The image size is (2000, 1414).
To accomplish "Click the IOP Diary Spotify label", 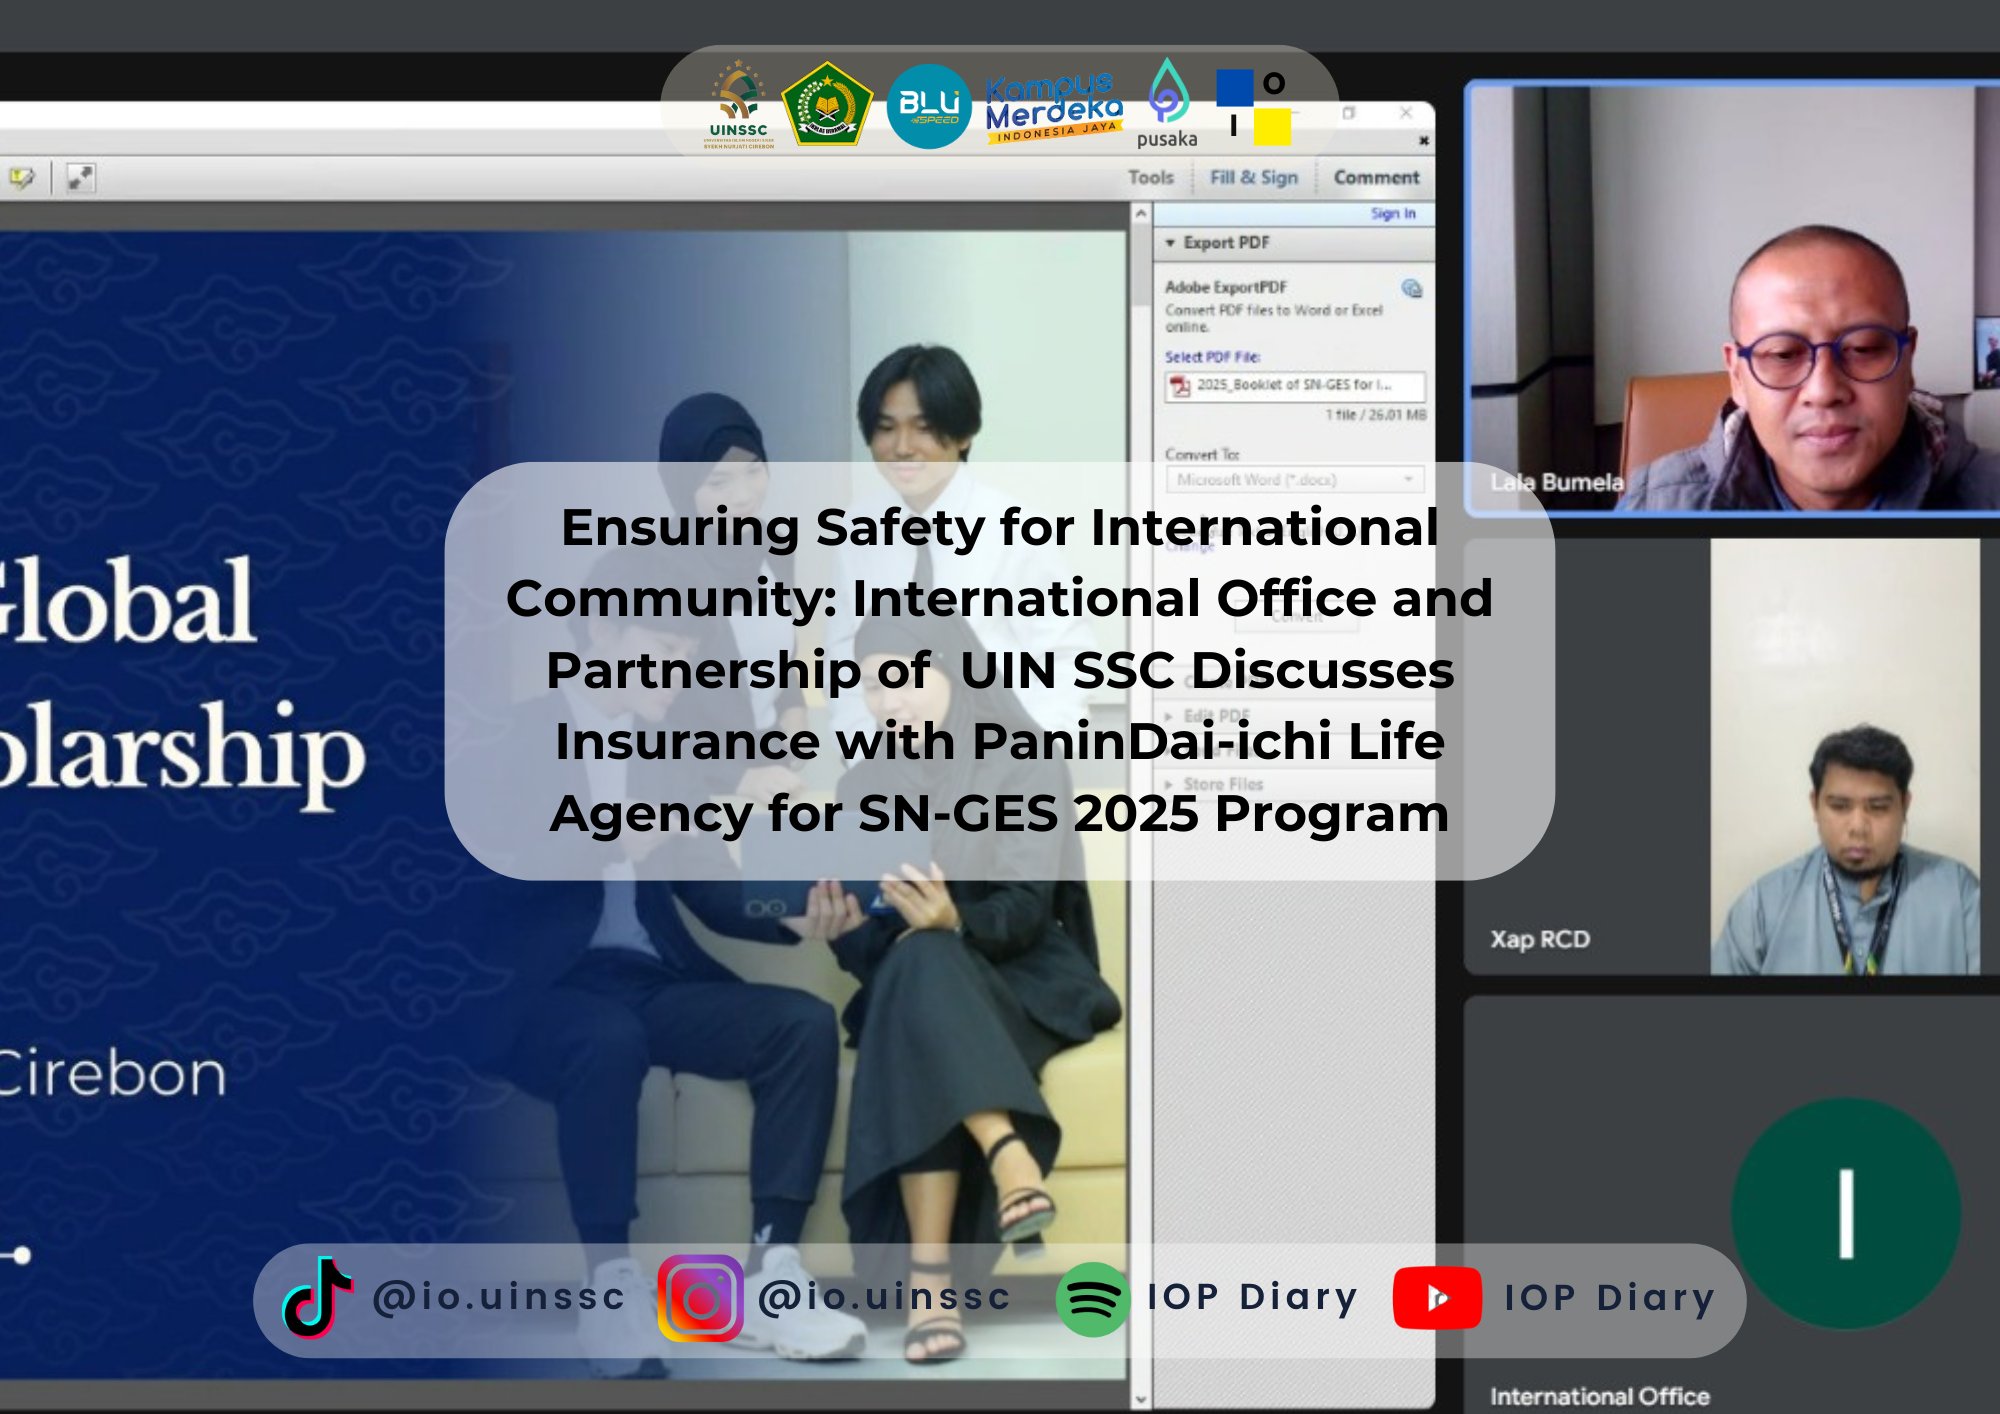I will click(x=1252, y=1297).
